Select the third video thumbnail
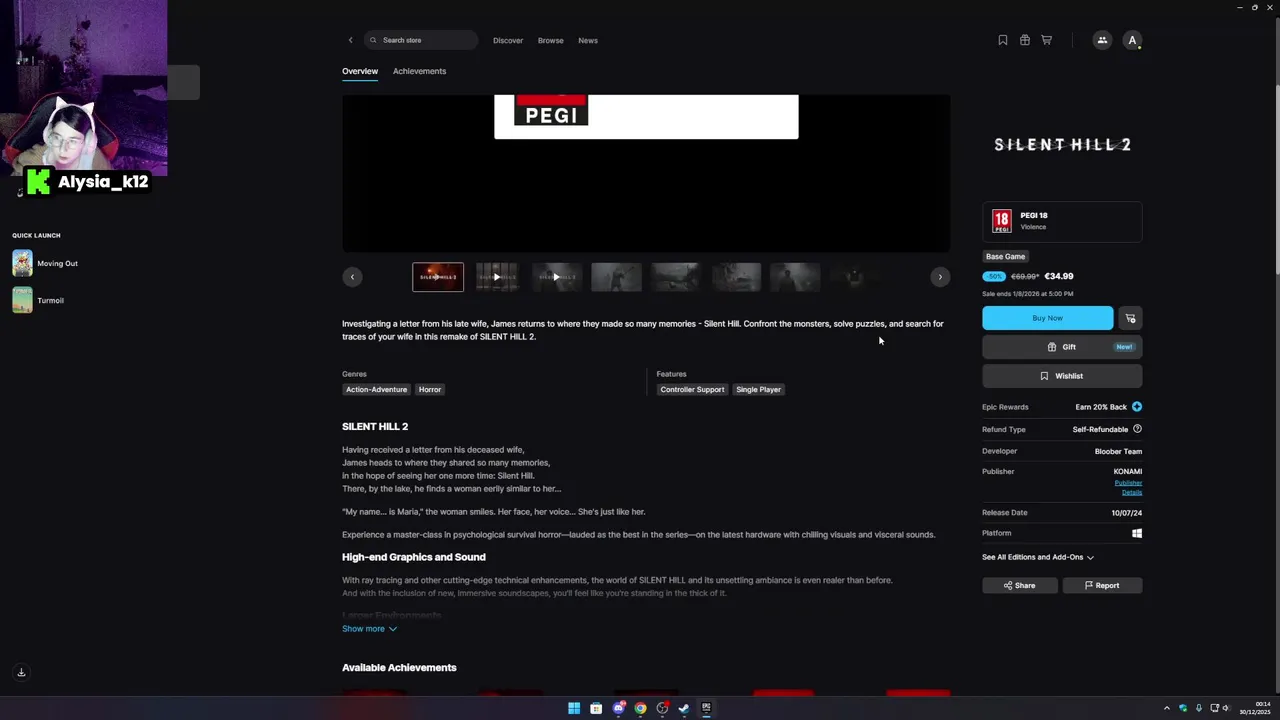 [556, 277]
